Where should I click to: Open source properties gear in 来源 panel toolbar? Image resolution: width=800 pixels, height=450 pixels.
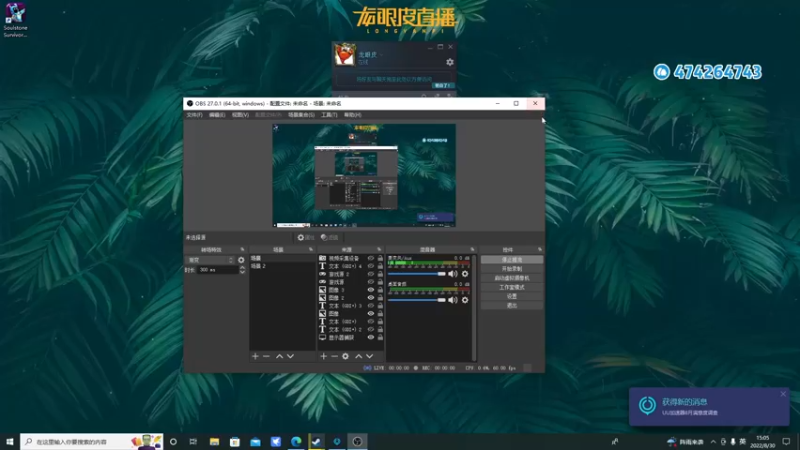click(345, 356)
